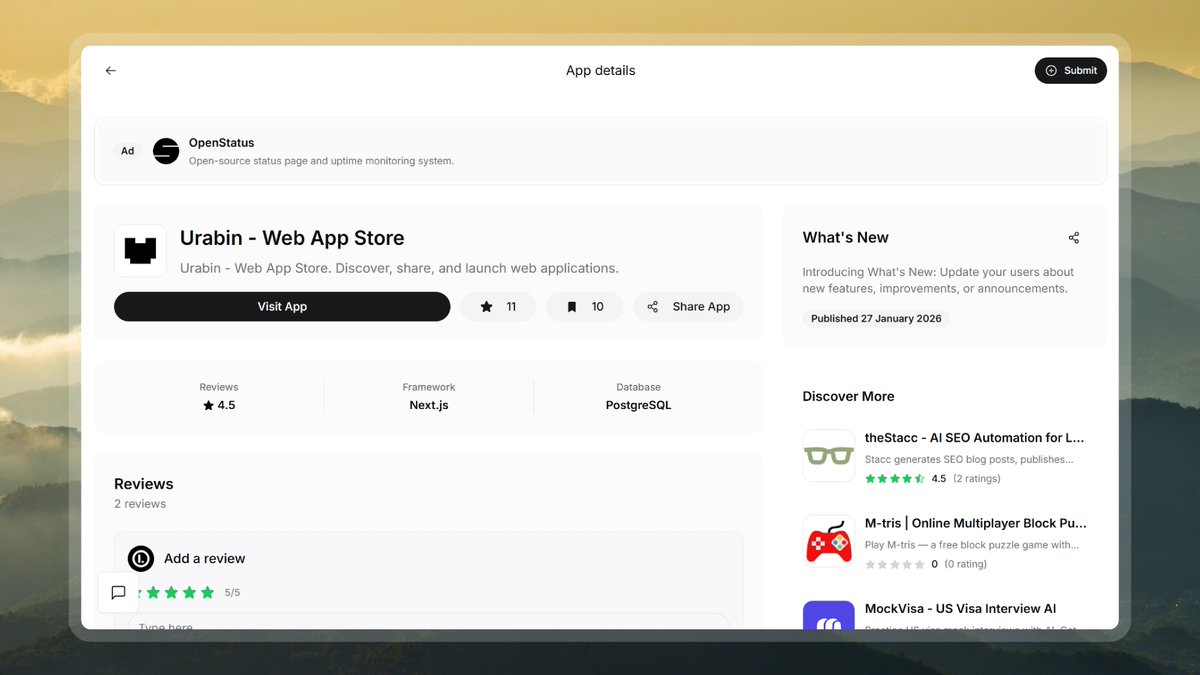The image size is (1200, 675).
Task: Open the M-tris game controller icon
Action: tap(829, 541)
